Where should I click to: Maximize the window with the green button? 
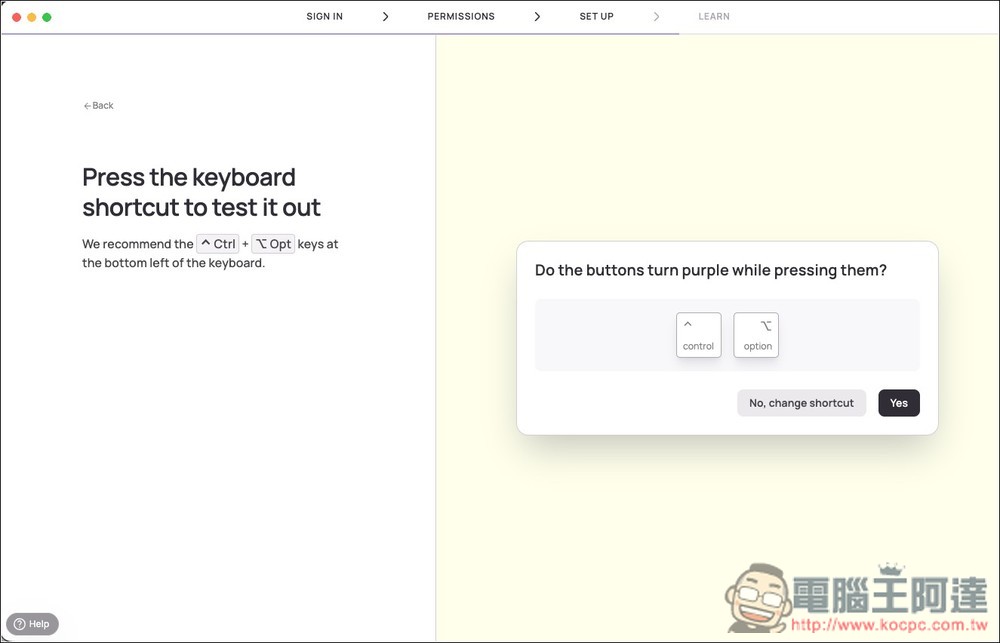(x=47, y=17)
